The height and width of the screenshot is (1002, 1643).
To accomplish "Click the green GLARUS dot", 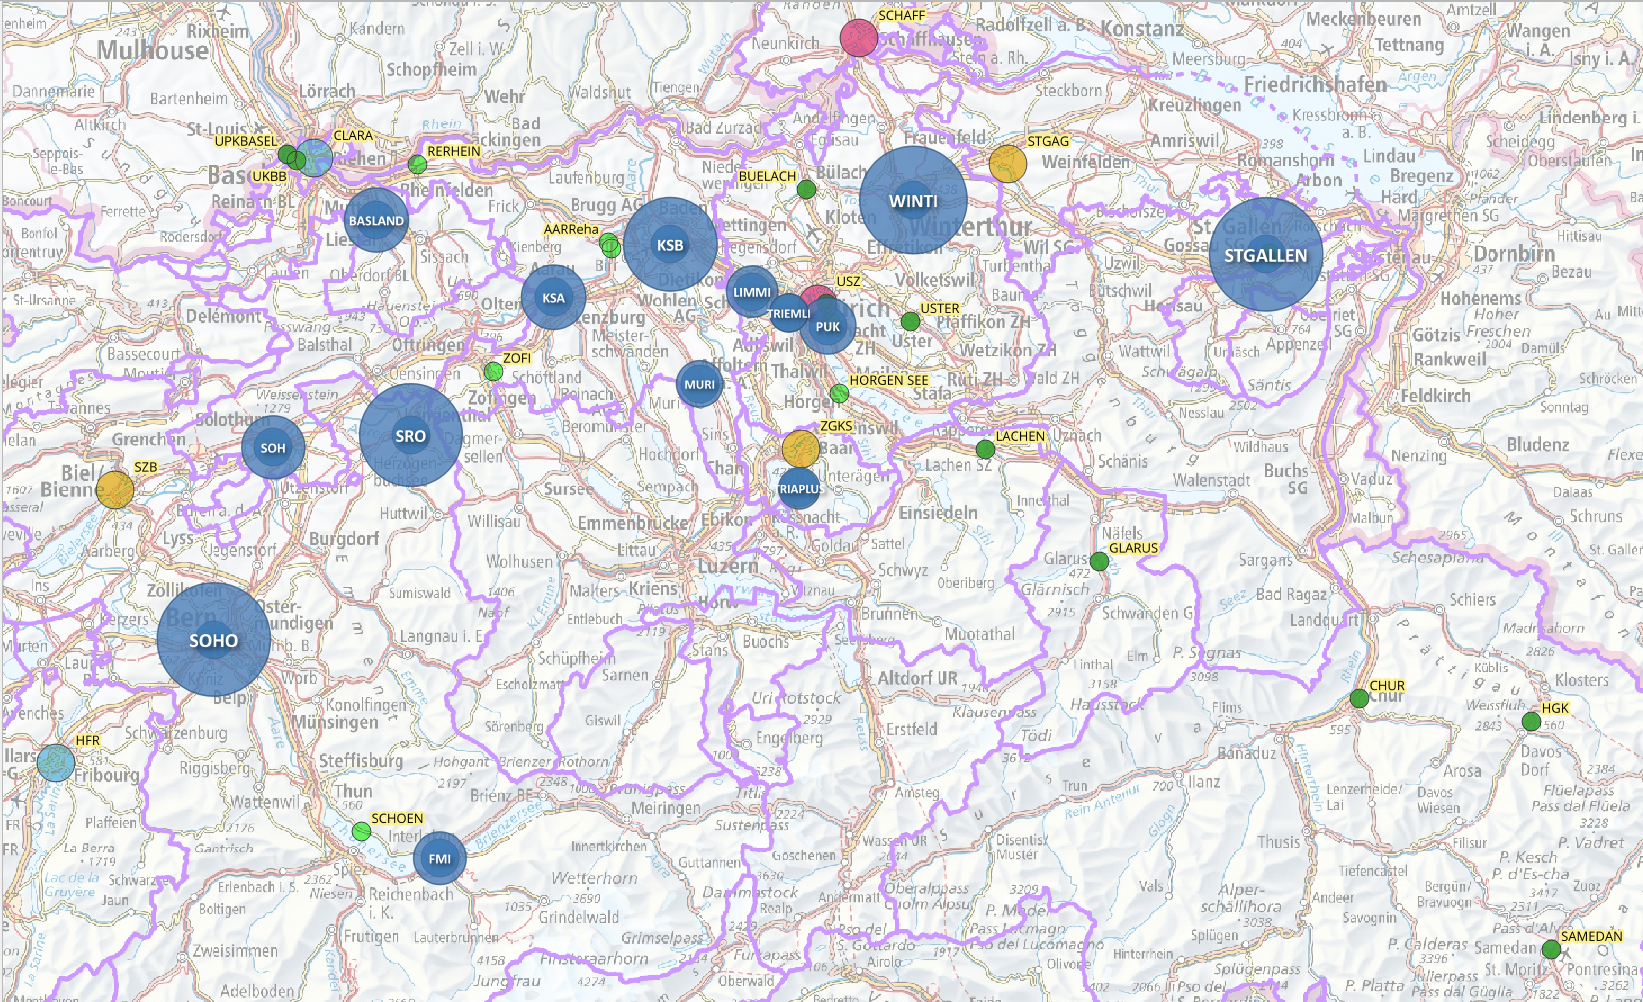I will 1099,562.
